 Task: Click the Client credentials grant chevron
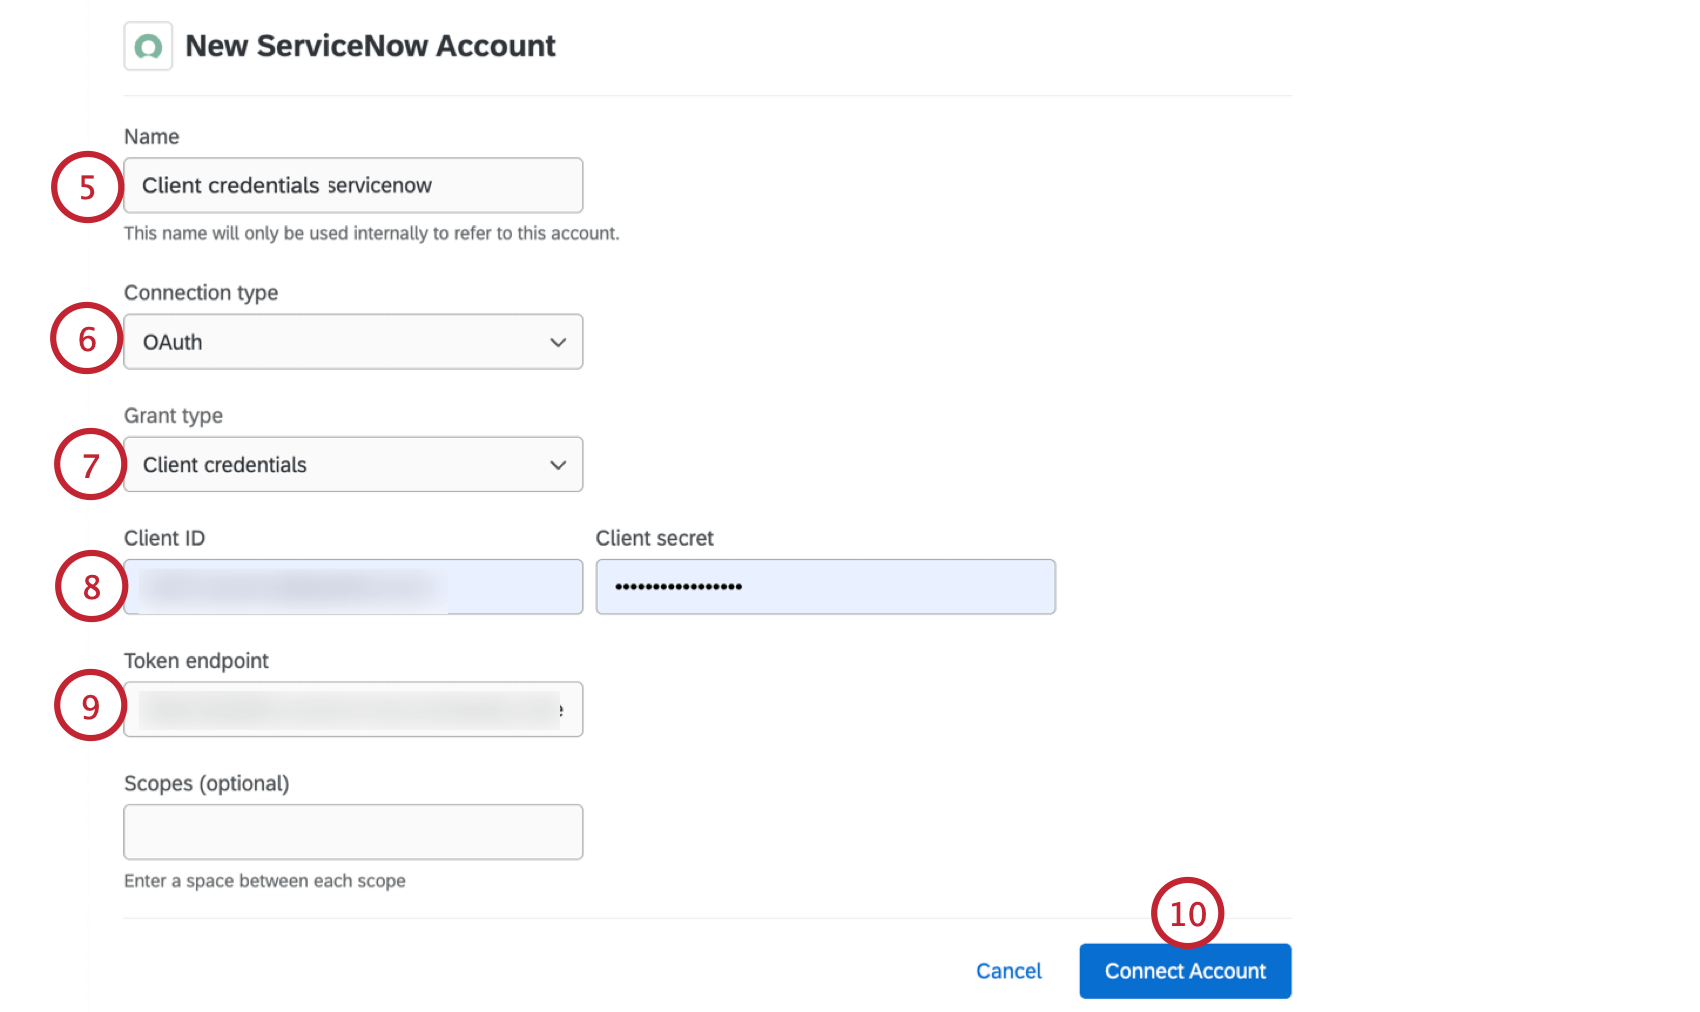click(x=558, y=464)
